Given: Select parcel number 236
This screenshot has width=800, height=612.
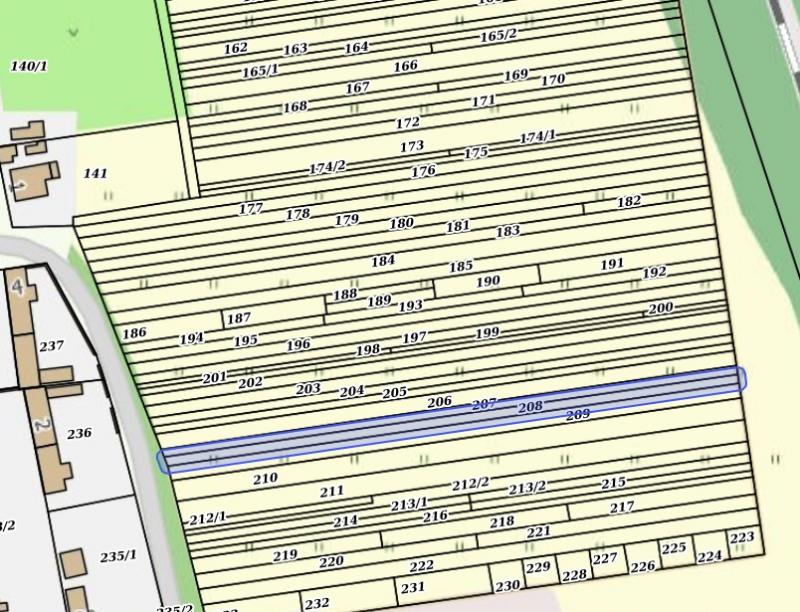Looking at the screenshot, I should [x=79, y=434].
